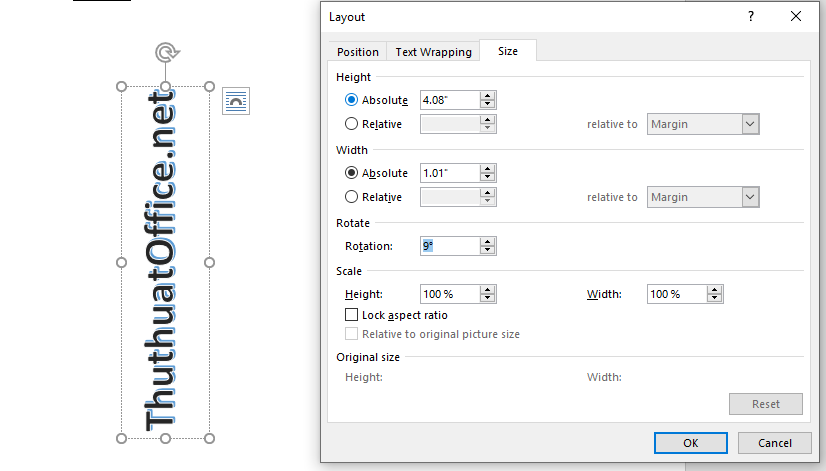Select Relative radio button under Width
Viewport: 826px width, 471px height.
(x=351, y=197)
